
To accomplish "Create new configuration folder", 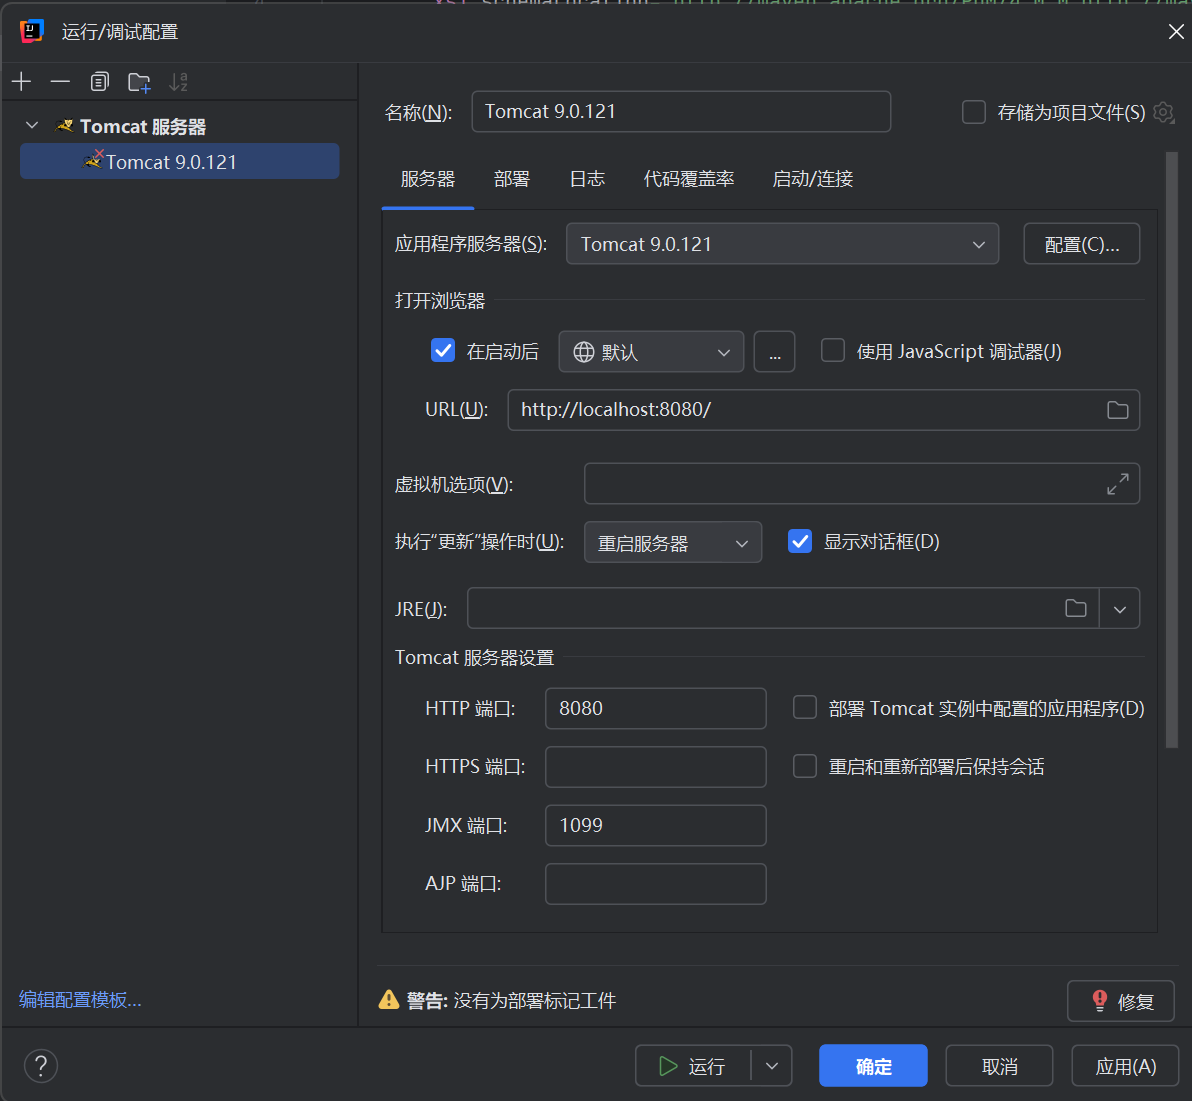I will pyautogui.click(x=139, y=81).
